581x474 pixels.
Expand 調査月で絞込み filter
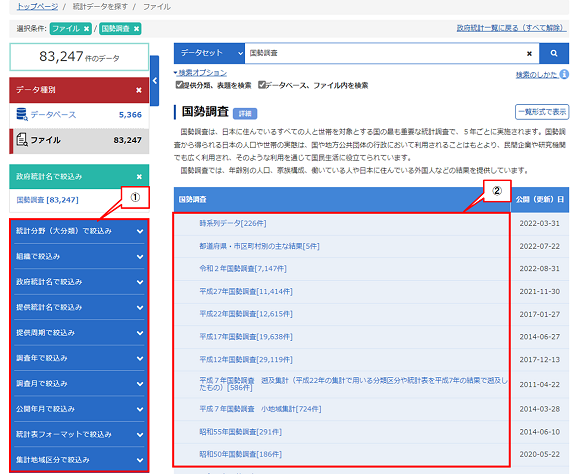(79, 384)
